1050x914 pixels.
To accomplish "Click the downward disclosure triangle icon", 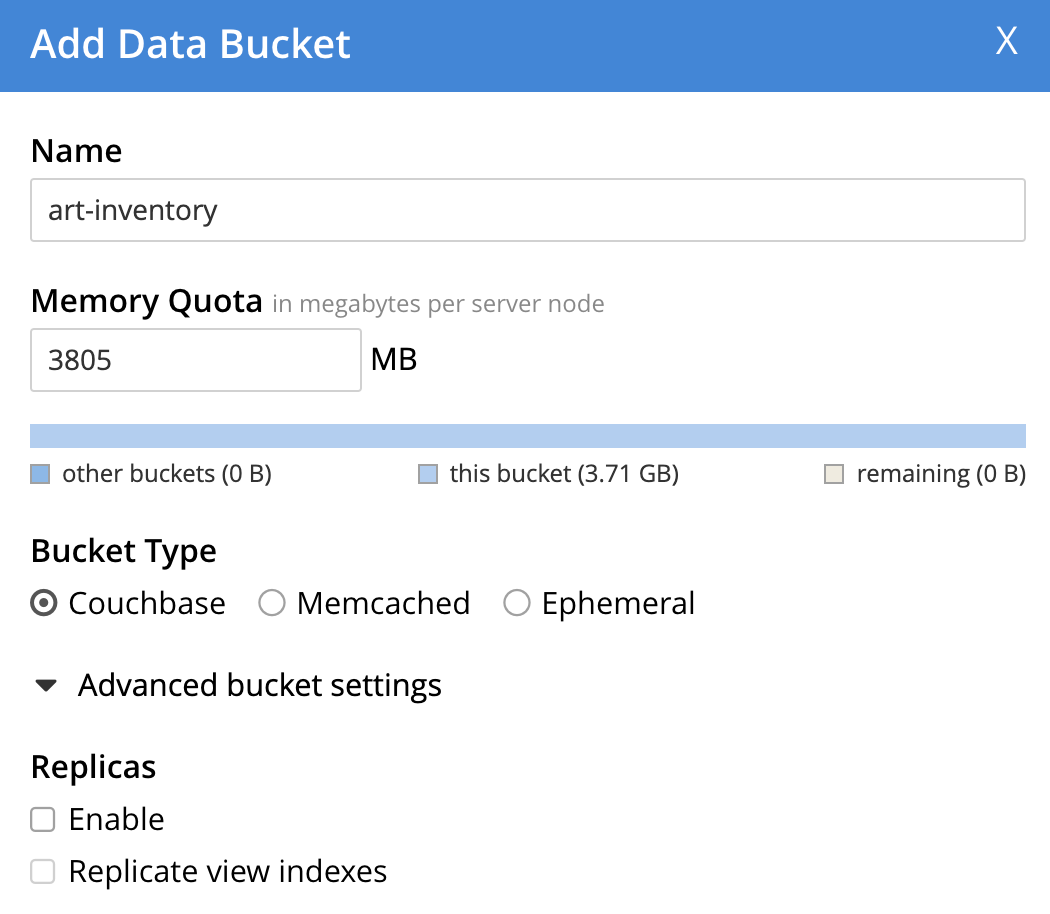I will [46, 686].
